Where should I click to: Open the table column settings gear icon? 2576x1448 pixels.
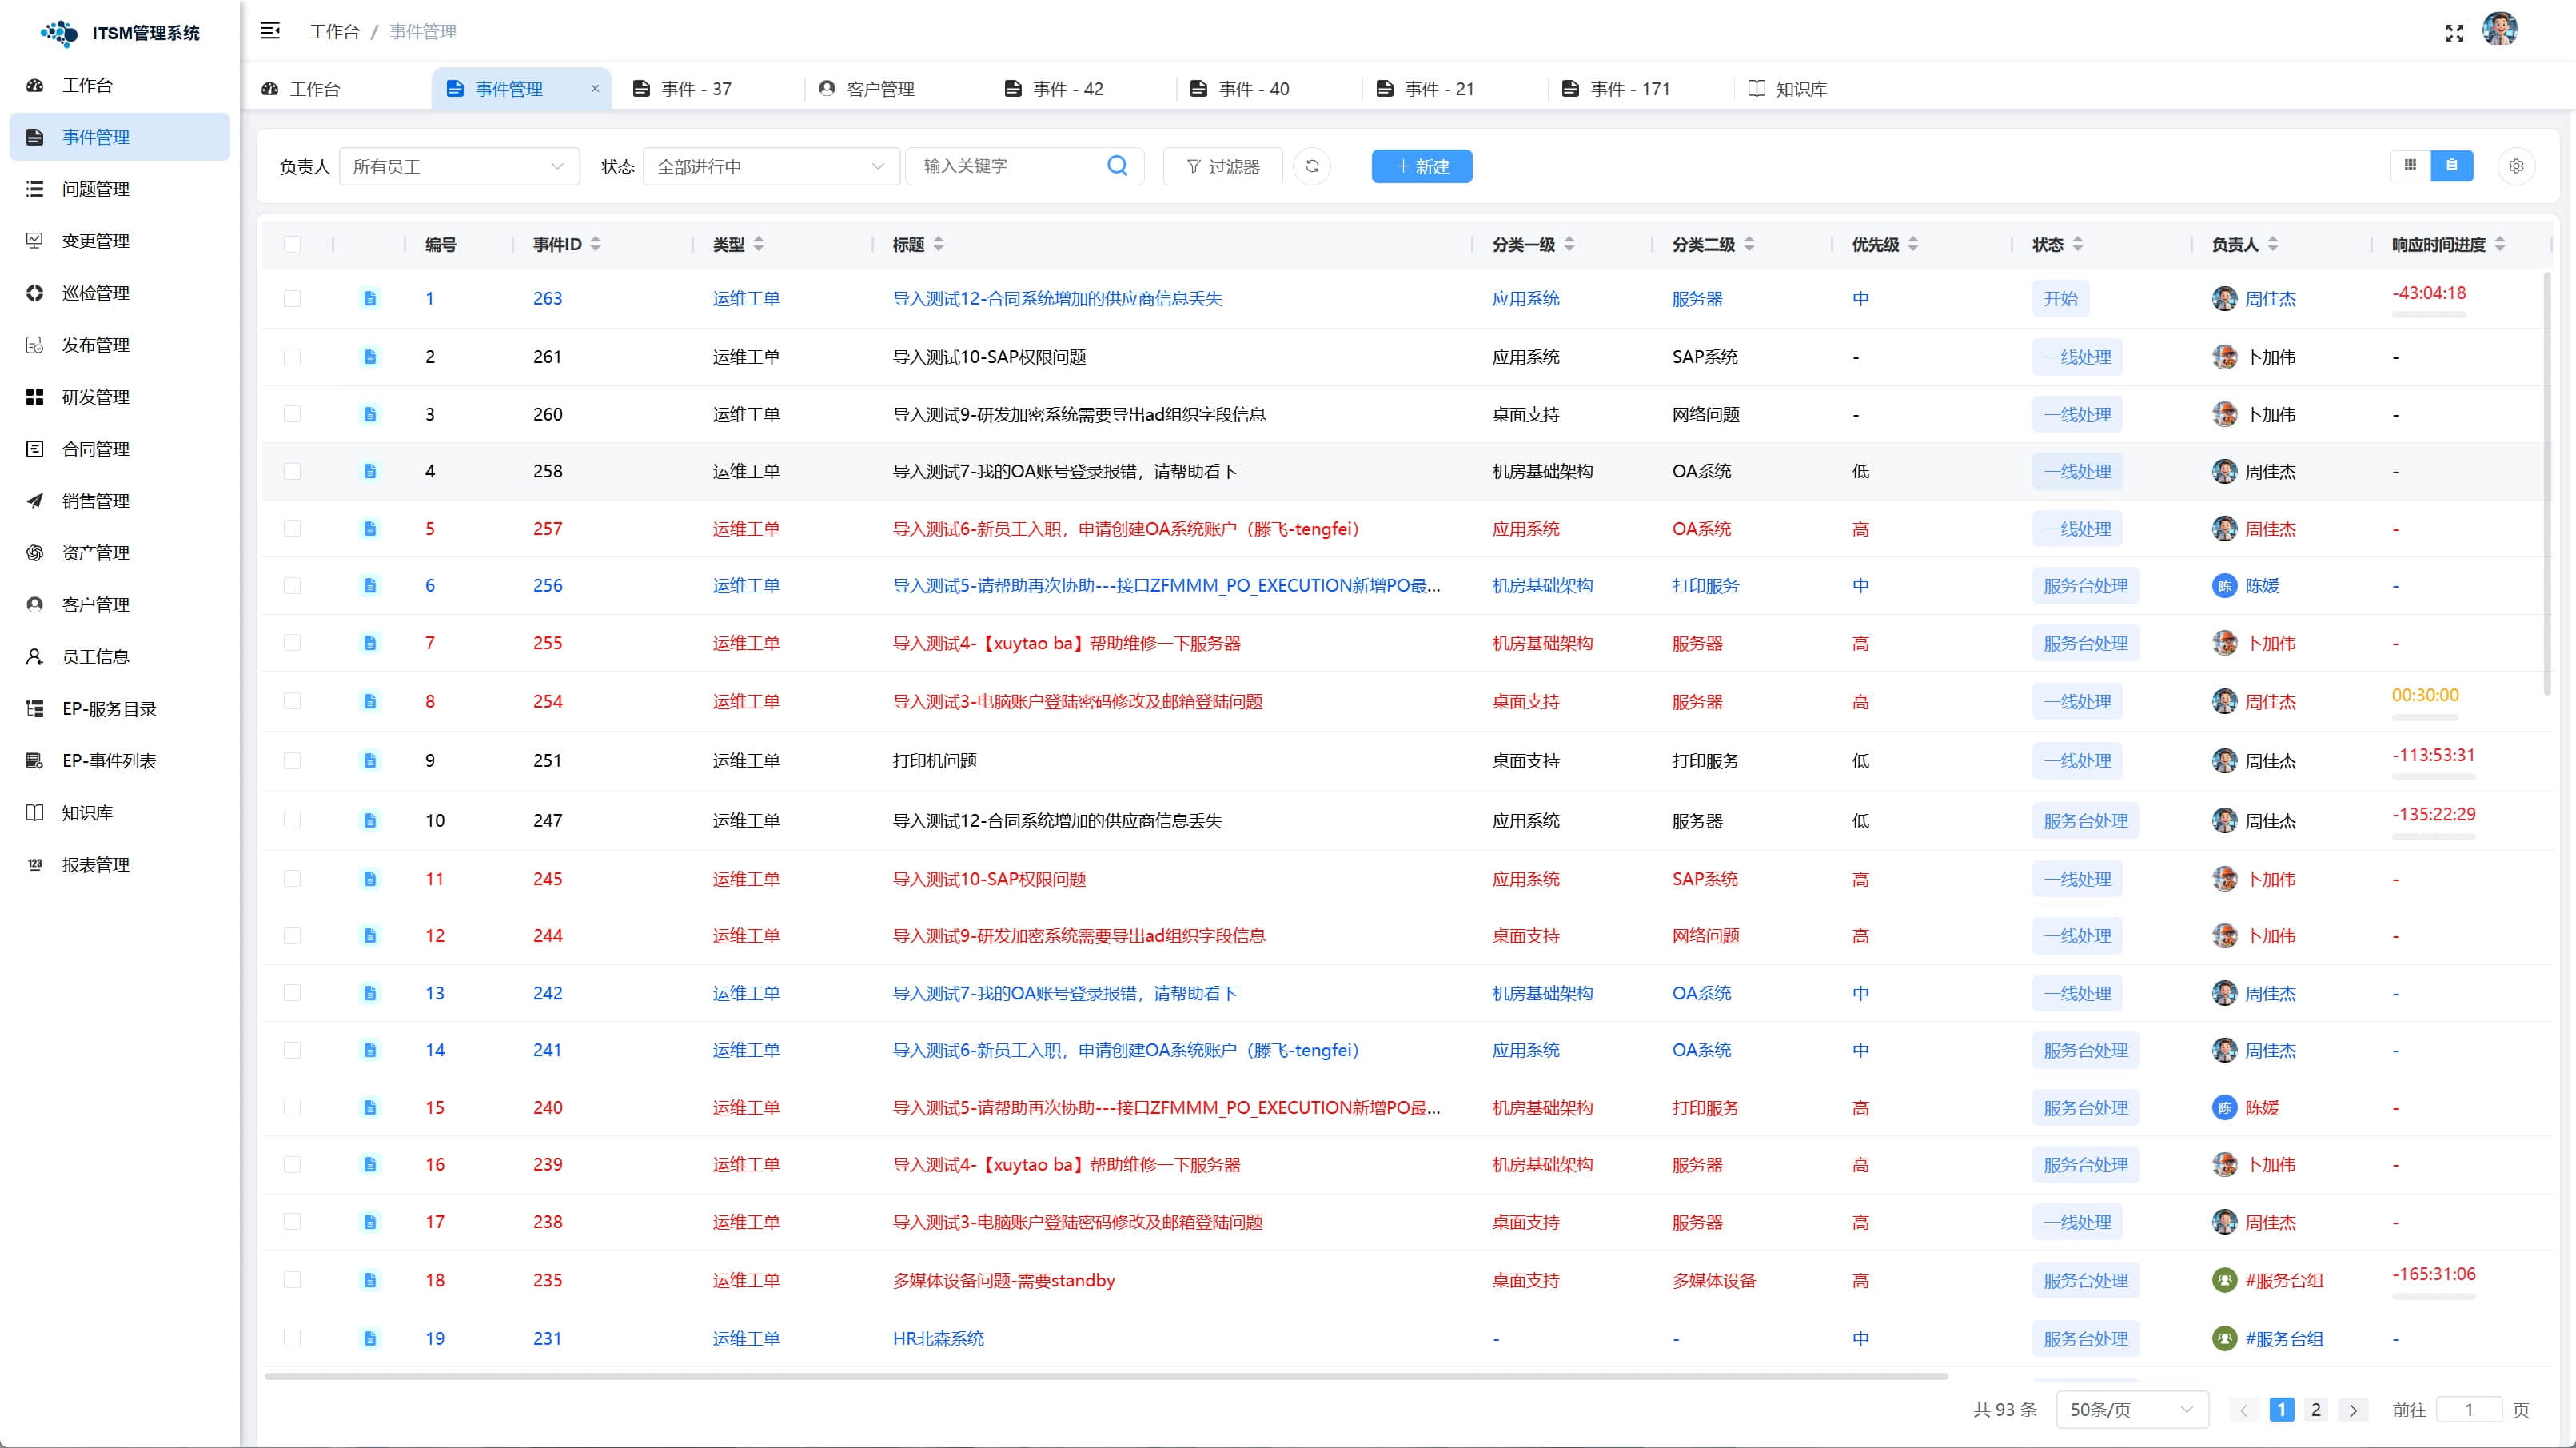point(2516,166)
